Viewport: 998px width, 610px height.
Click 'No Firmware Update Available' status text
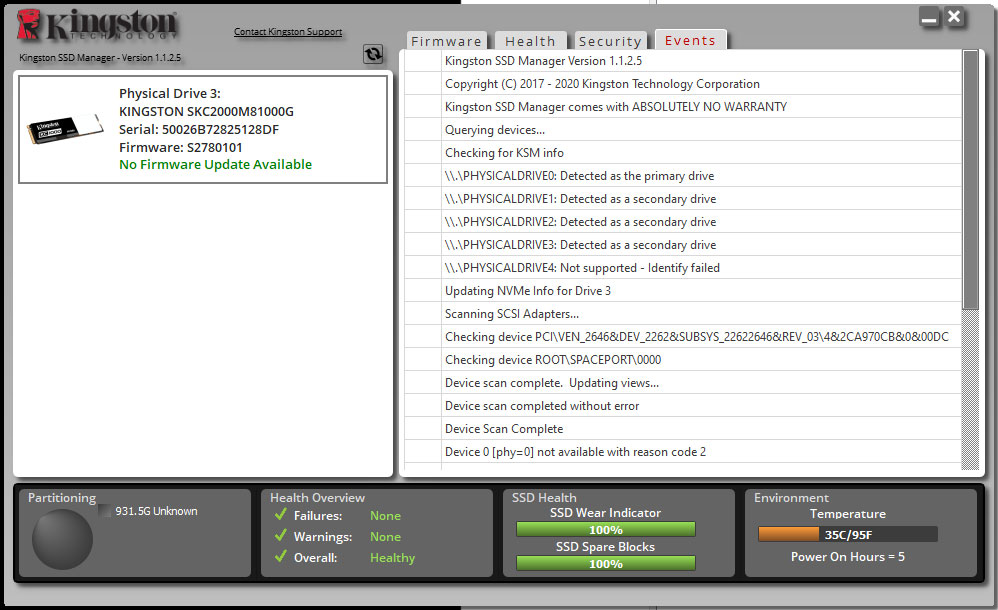click(x=215, y=164)
